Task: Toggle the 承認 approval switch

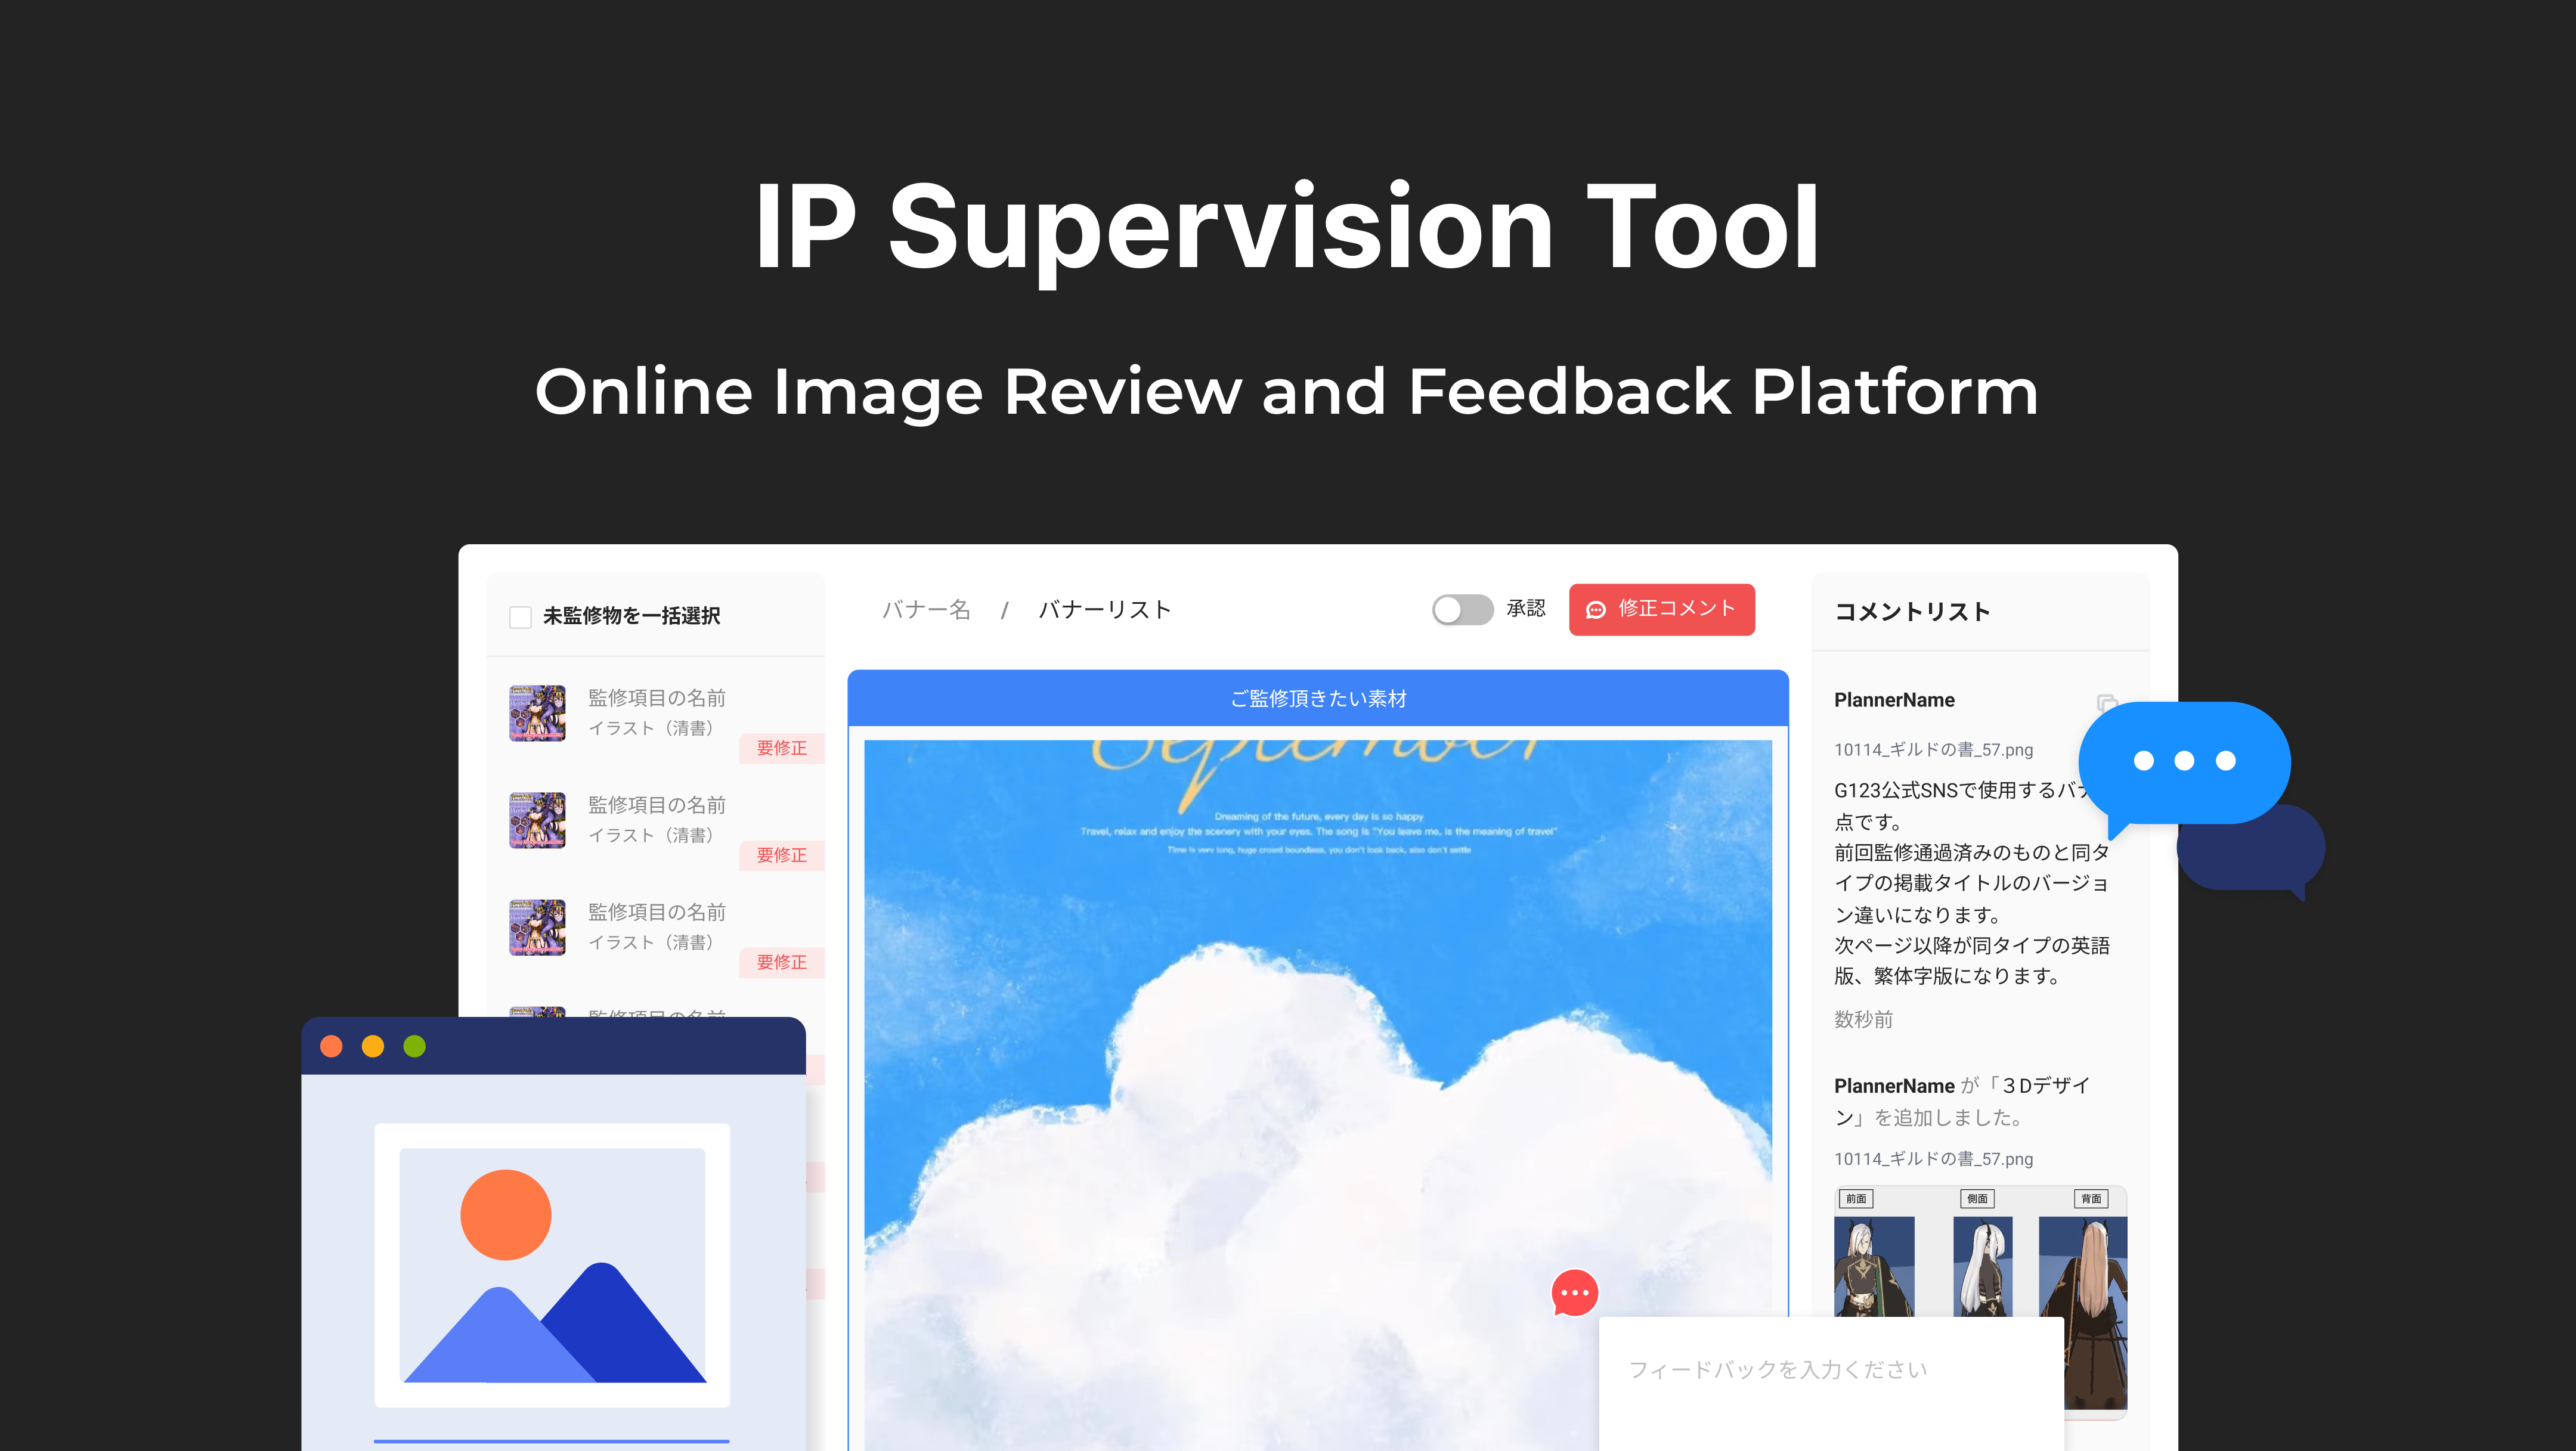Action: click(x=1462, y=609)
